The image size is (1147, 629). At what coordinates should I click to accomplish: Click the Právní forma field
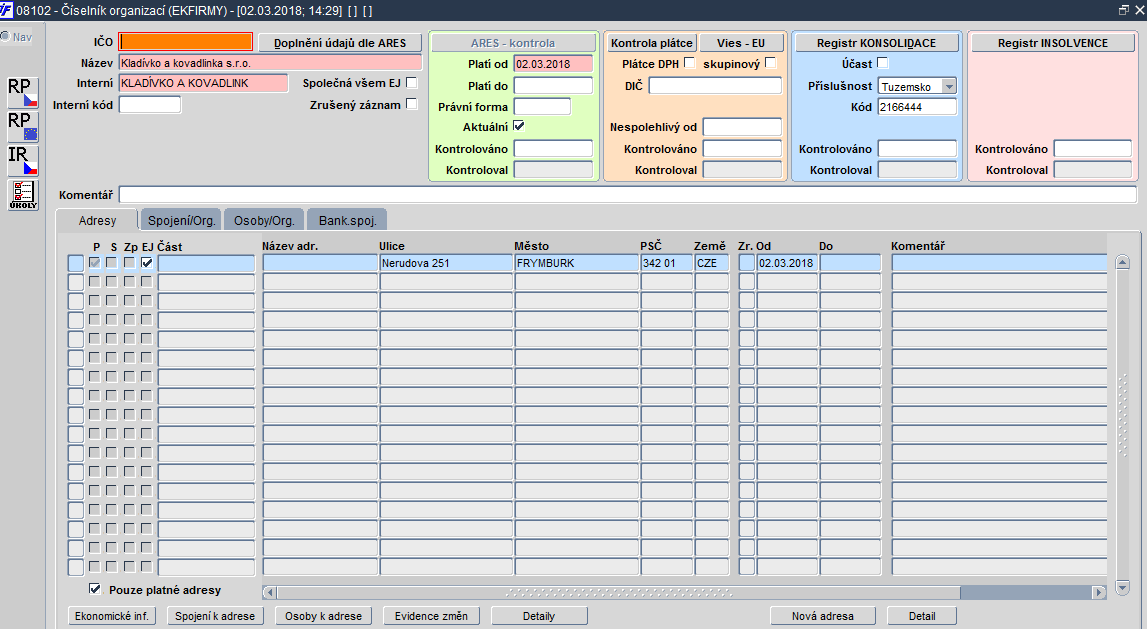click(542, 106)
